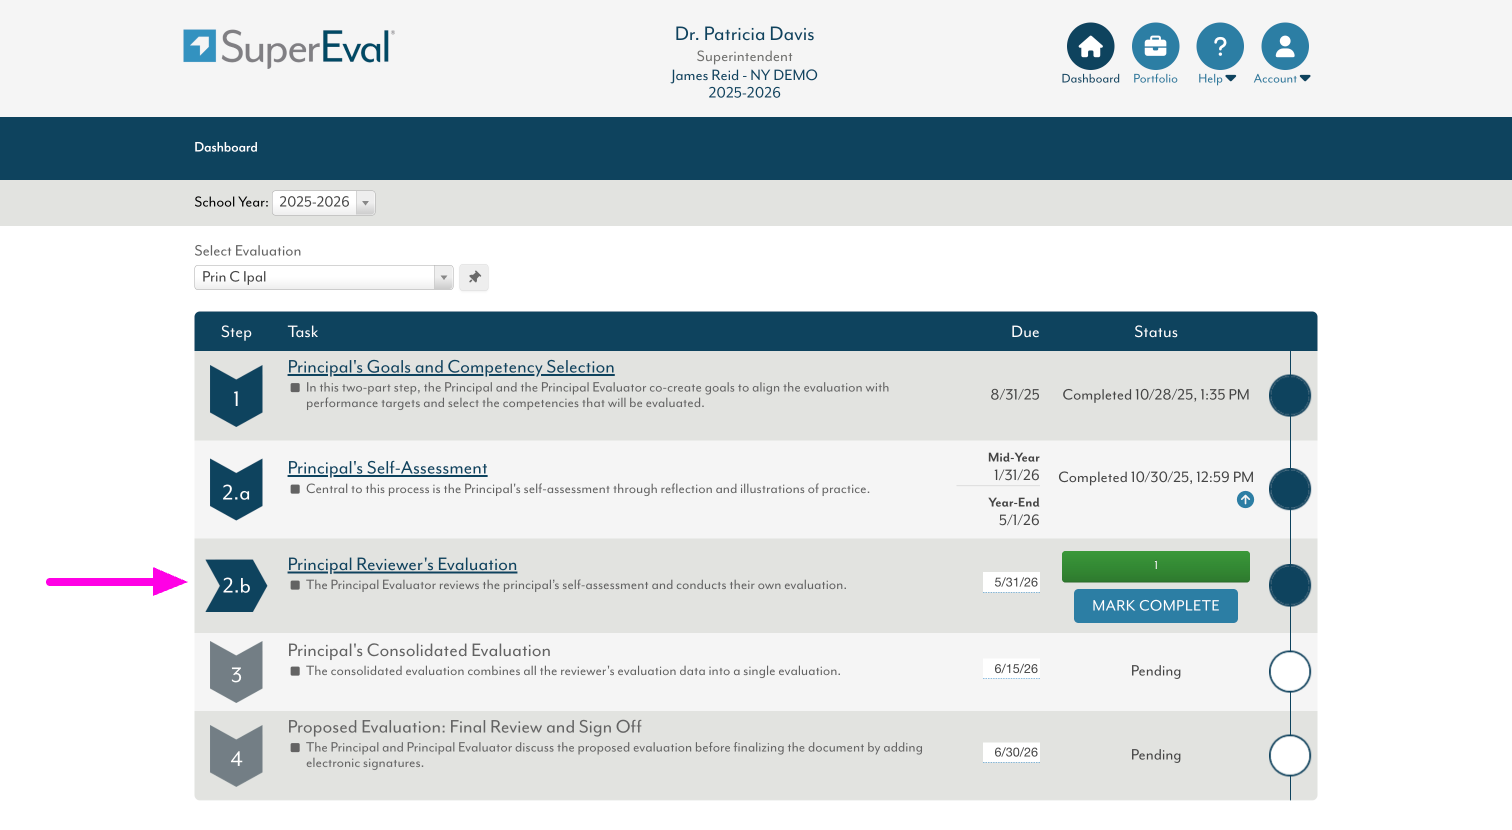Expand the Help menu arrow
The width and height of the screenshot is (1512, 830).
pos(1231,79)
